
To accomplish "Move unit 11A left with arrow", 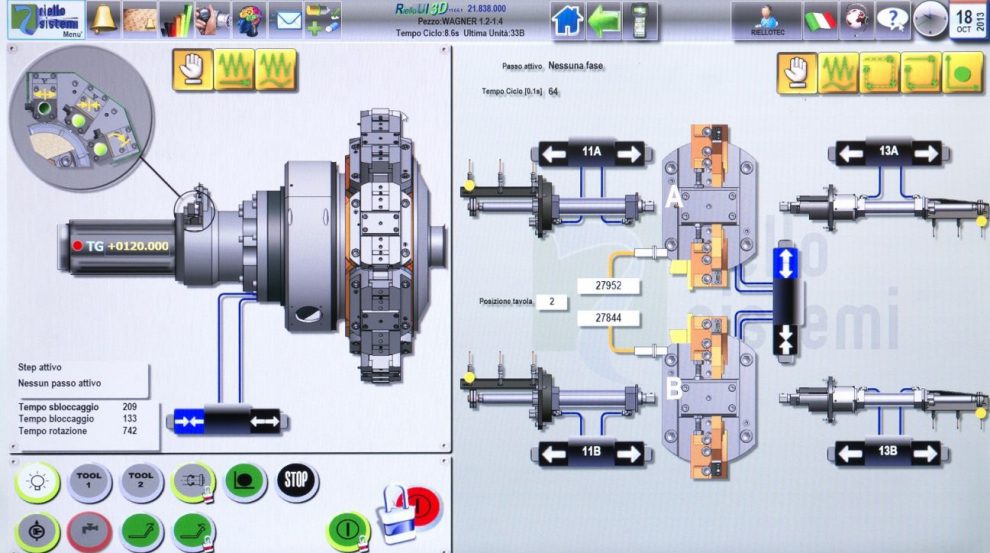I will 554,153.
